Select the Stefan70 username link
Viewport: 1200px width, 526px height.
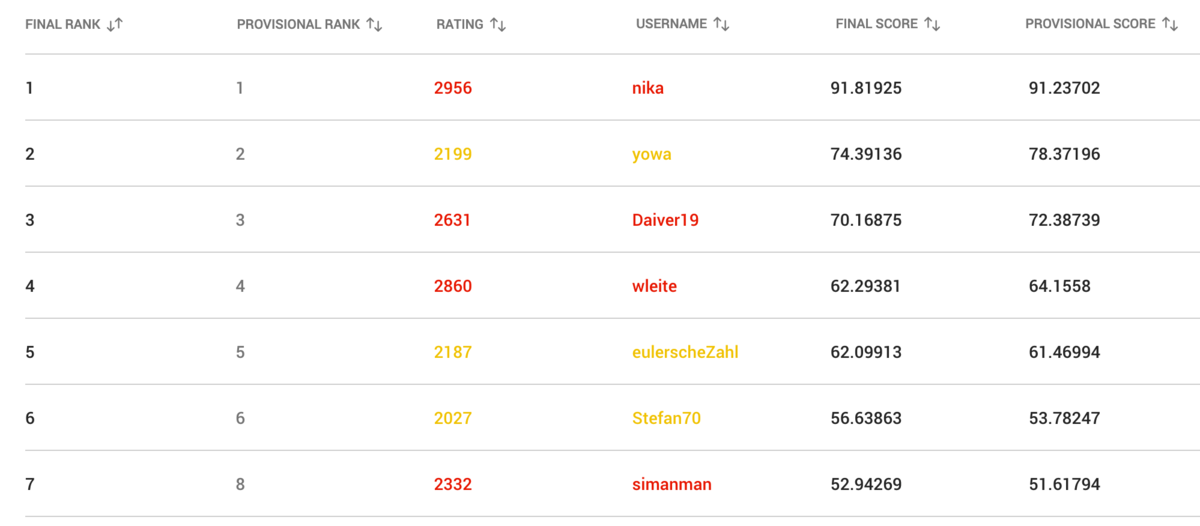click(666, 418)
